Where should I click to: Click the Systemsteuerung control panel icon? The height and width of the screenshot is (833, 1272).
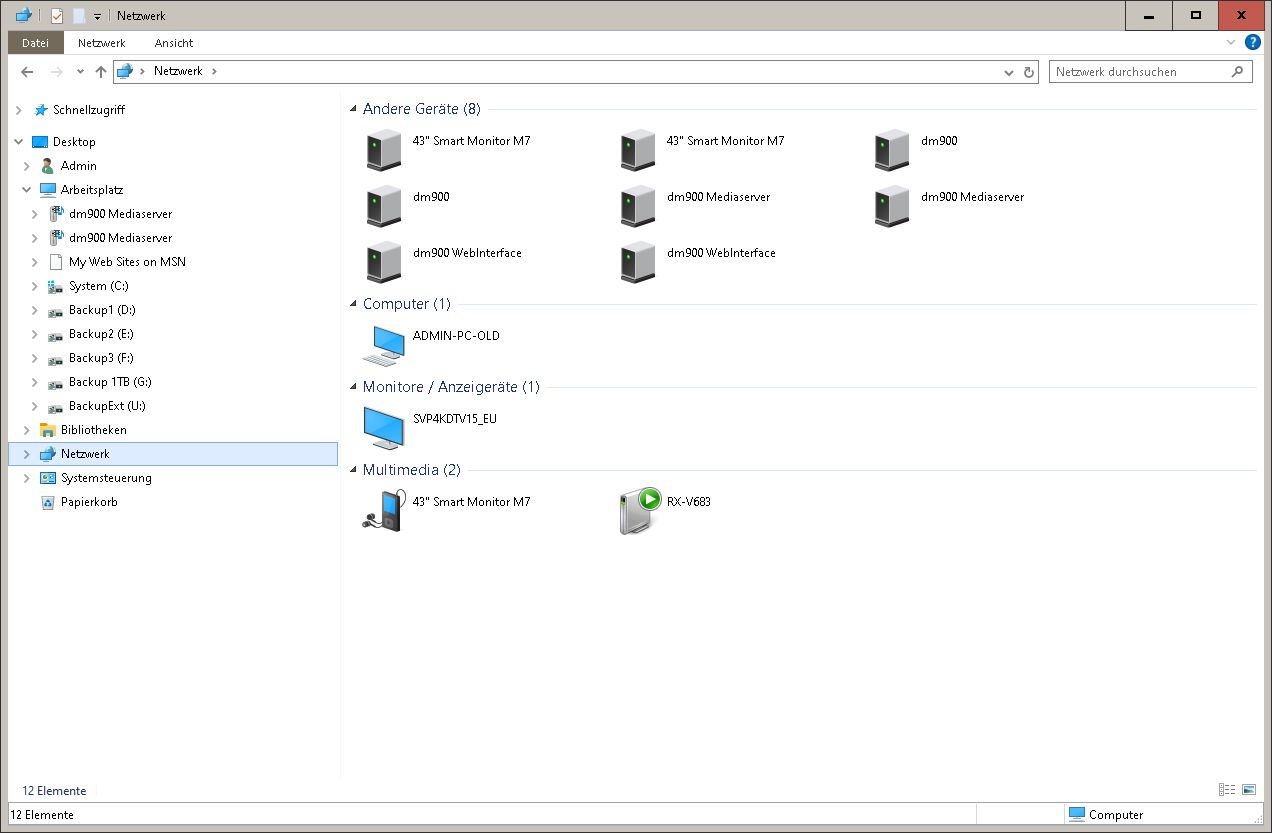click(47, 478)
